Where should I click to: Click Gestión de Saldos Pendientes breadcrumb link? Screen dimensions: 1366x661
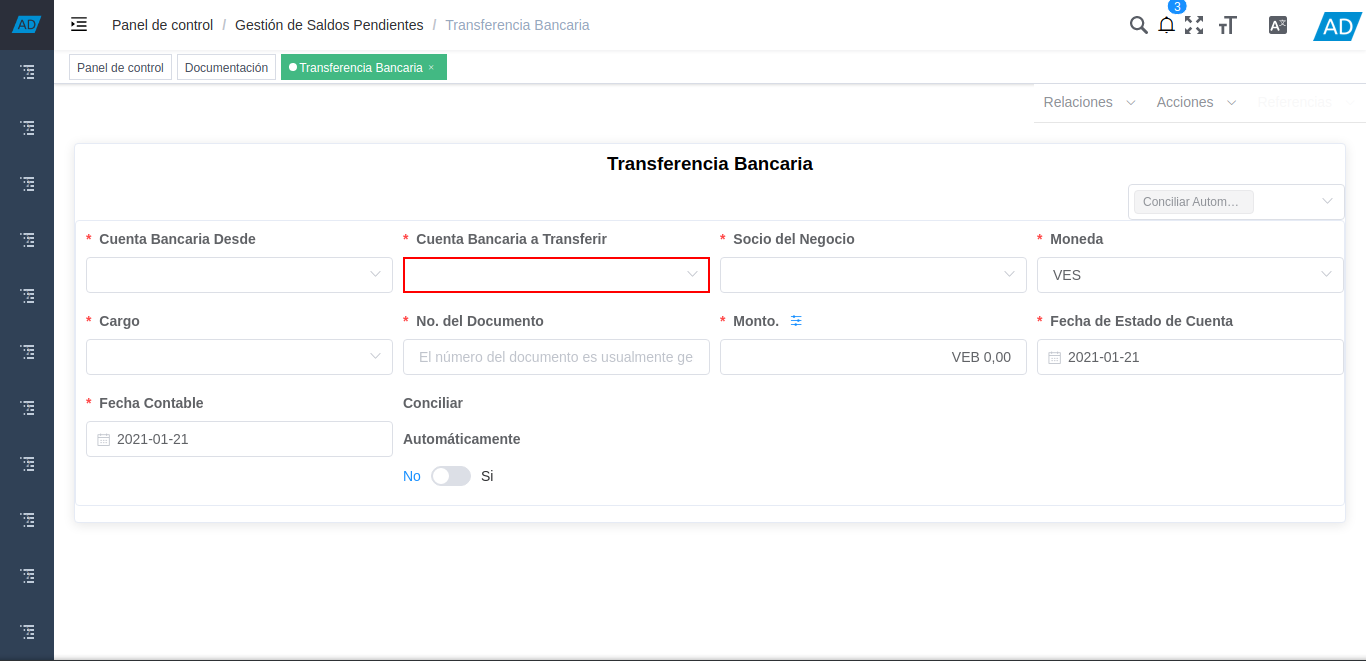coord(330,24)
